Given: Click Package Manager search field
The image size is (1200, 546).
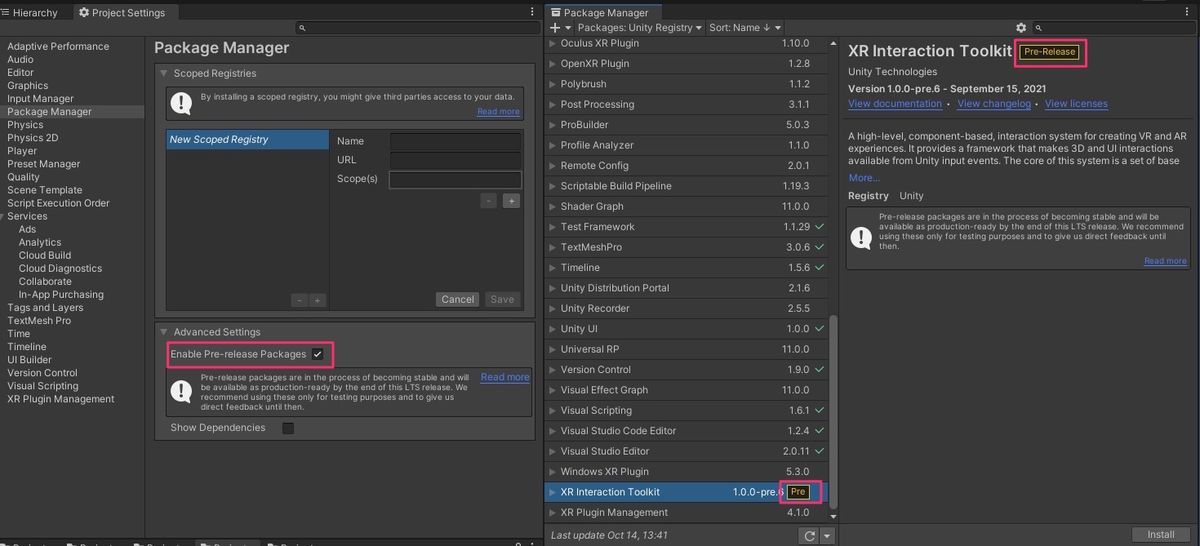Looking at the screenshot, I should click(x=1112, y=28).
